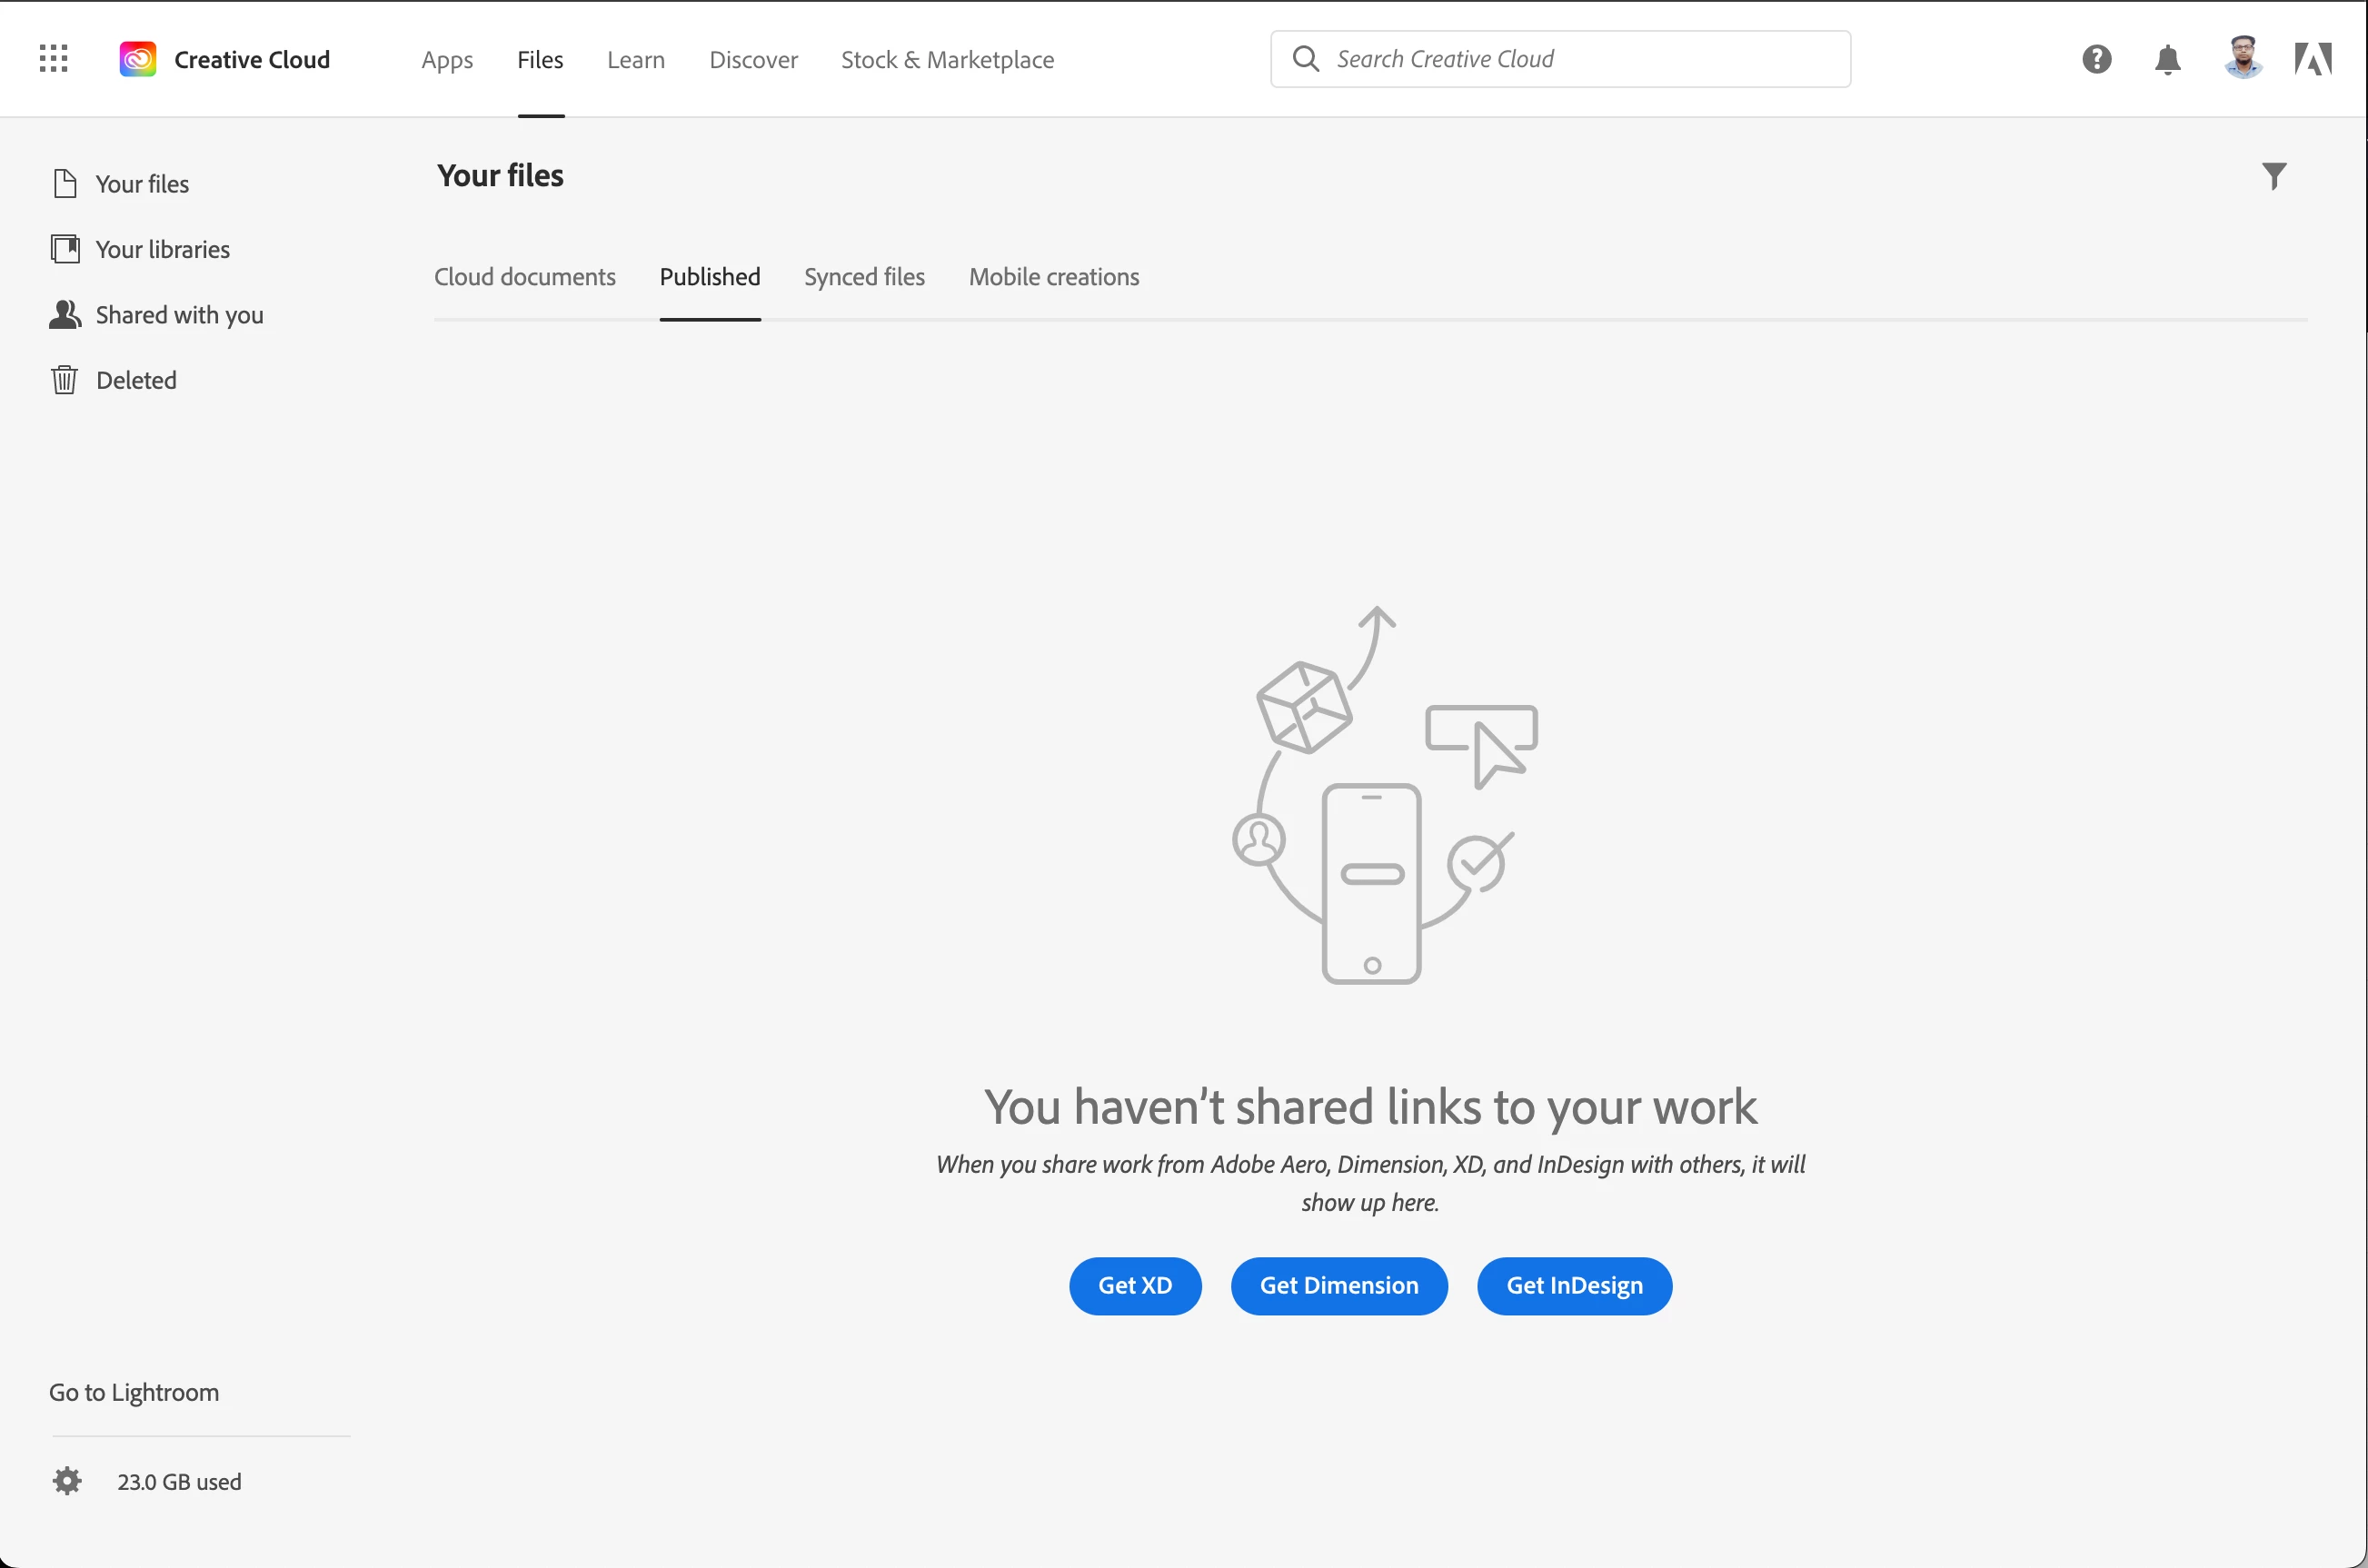Click the Get InDesign button
2368x1568 pixels.
(1573, 1285)
